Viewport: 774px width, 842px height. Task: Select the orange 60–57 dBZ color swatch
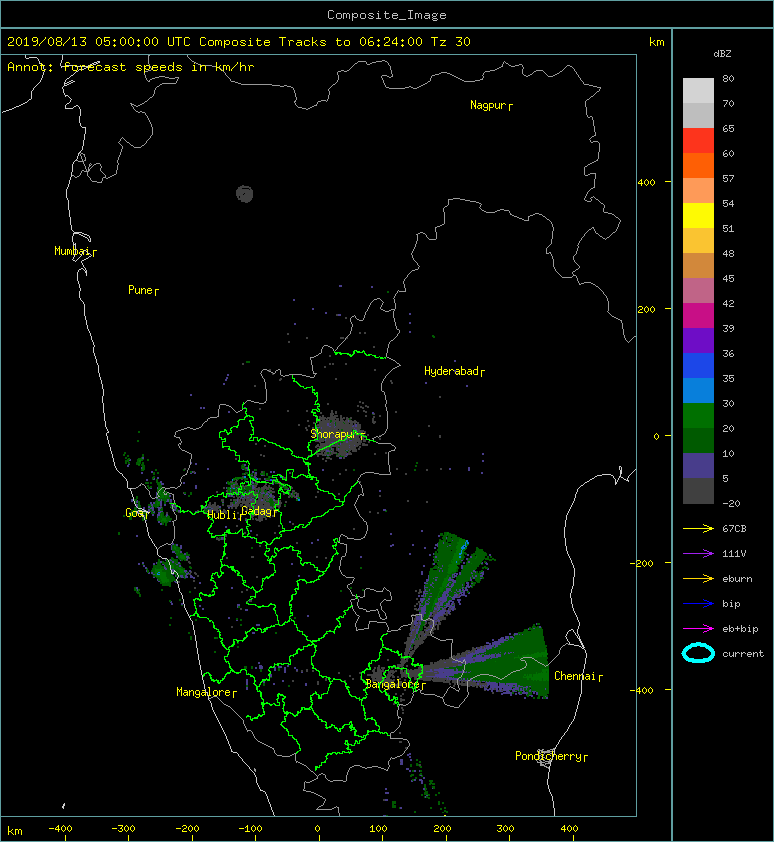coord(698,165)
